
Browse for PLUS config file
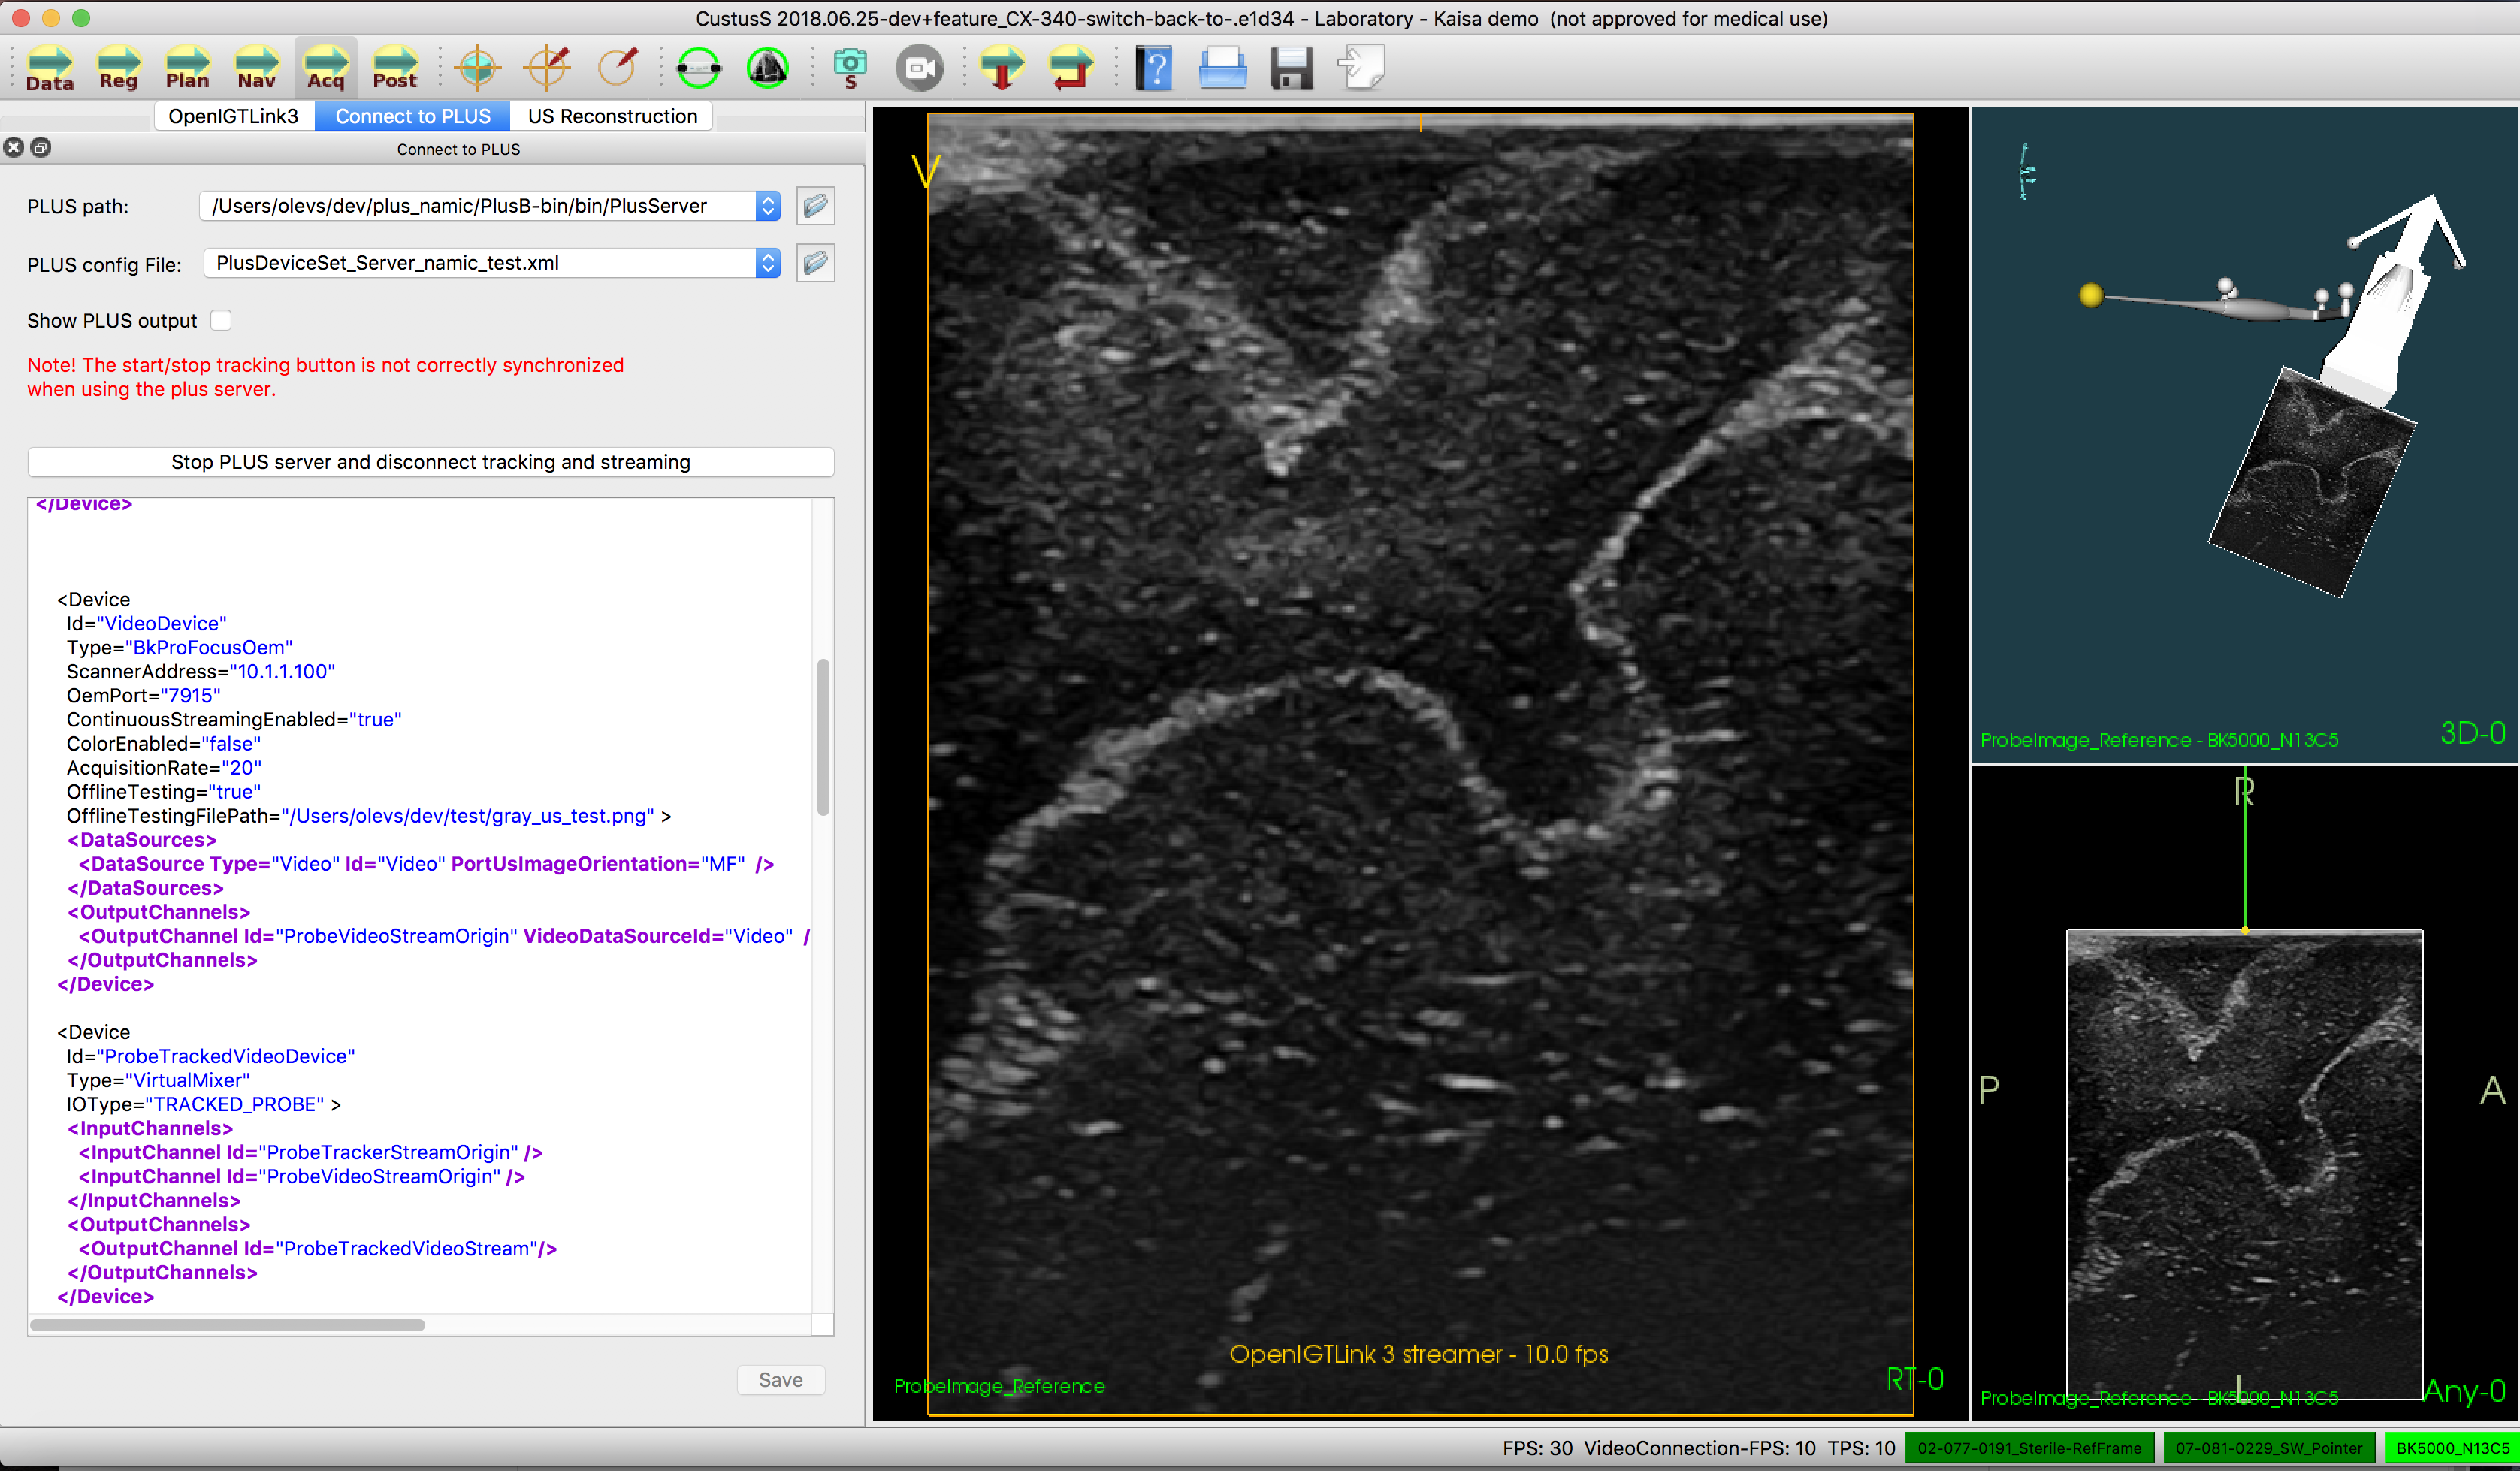(815, 263)
